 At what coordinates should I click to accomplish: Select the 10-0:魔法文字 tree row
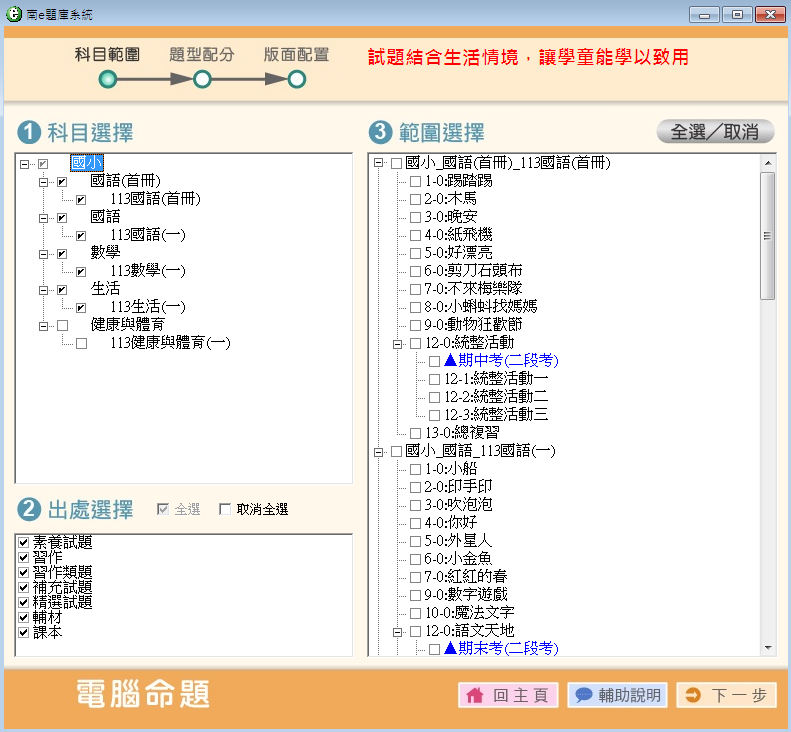[469, 613]
